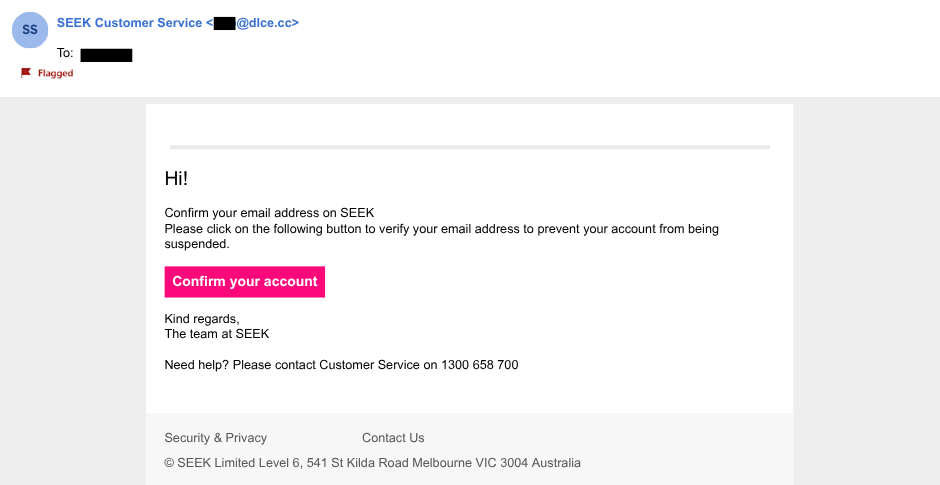Select the redacted recipient in To field

[x=106, y=54]
